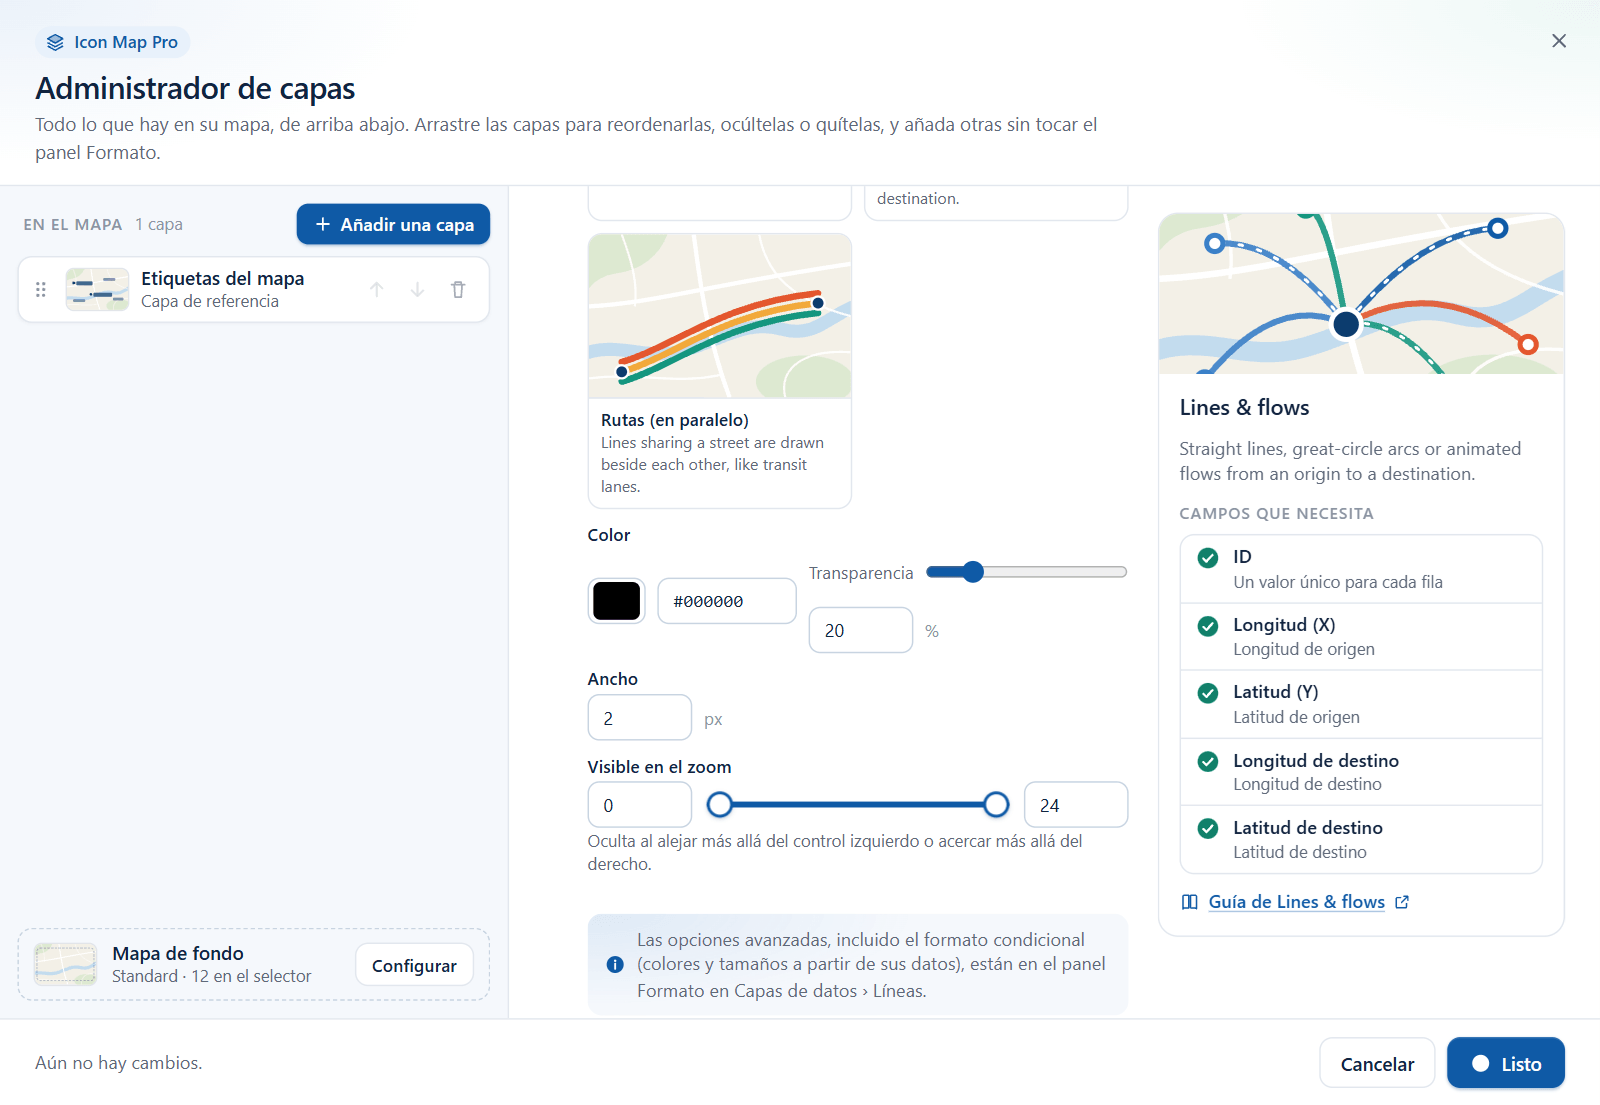
Task: Click the Ancho width field
Action: [x=640, y=718]
